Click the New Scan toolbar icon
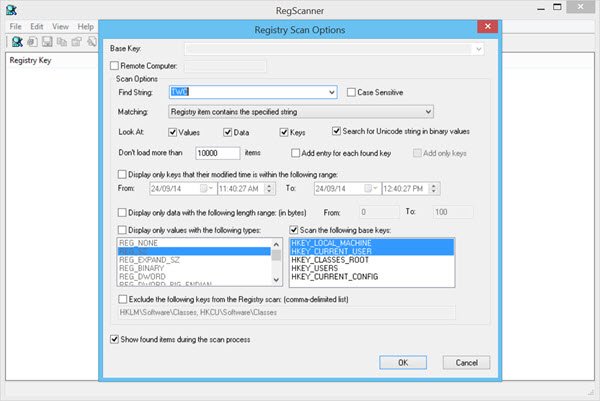This screenshot has width=600, height=401. [x=17, y=41]
